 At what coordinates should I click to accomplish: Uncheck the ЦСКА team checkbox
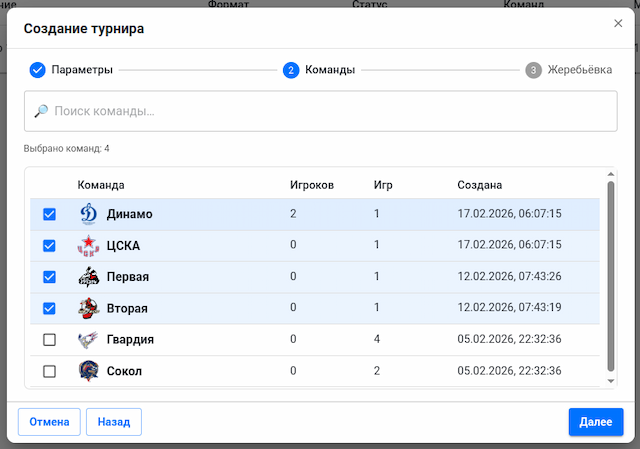[x=50, y=246]
